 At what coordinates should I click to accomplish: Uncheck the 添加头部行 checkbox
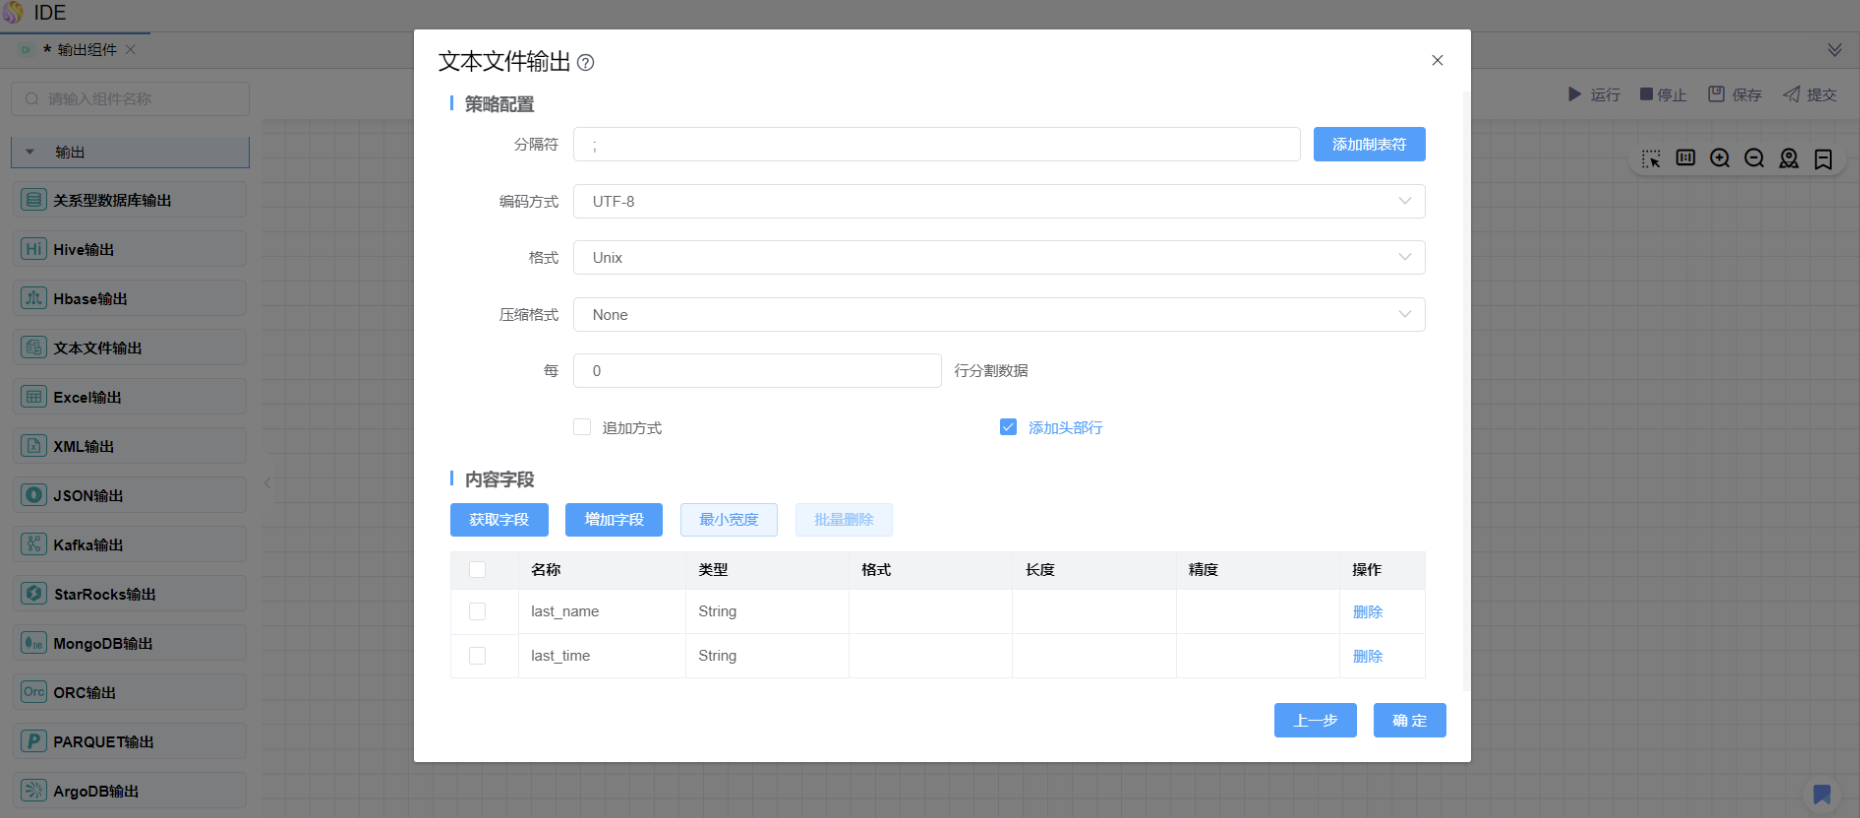click(1008, 427)
